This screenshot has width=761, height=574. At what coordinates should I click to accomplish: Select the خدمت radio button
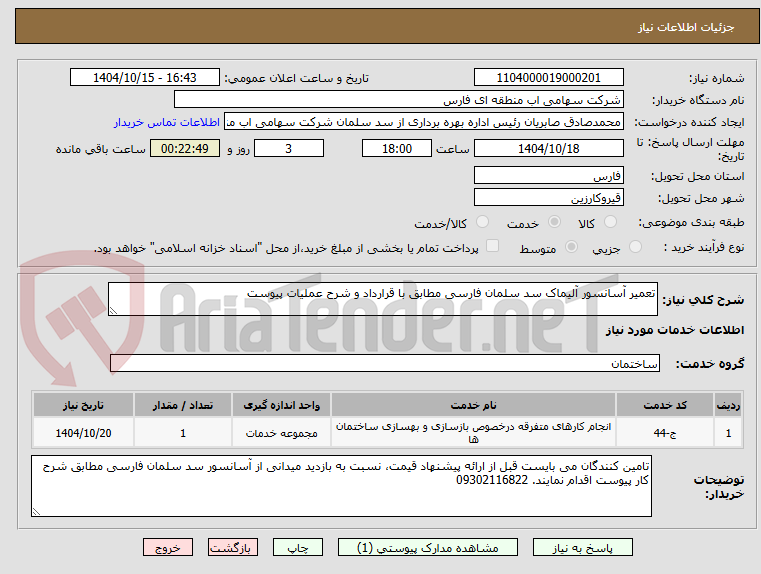[554, 222]
